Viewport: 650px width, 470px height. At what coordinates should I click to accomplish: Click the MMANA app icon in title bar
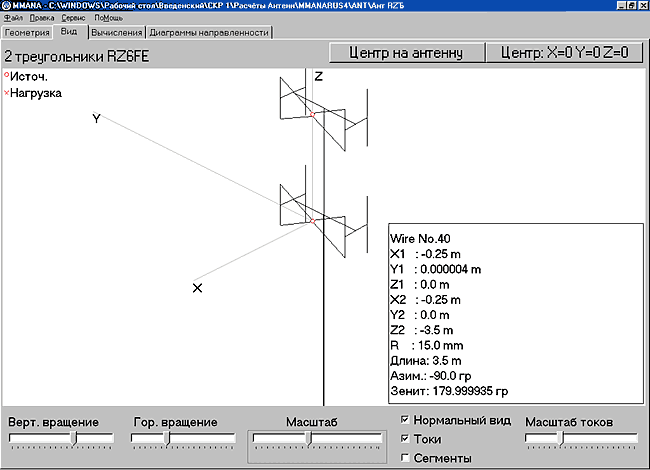tap(6, 6)
